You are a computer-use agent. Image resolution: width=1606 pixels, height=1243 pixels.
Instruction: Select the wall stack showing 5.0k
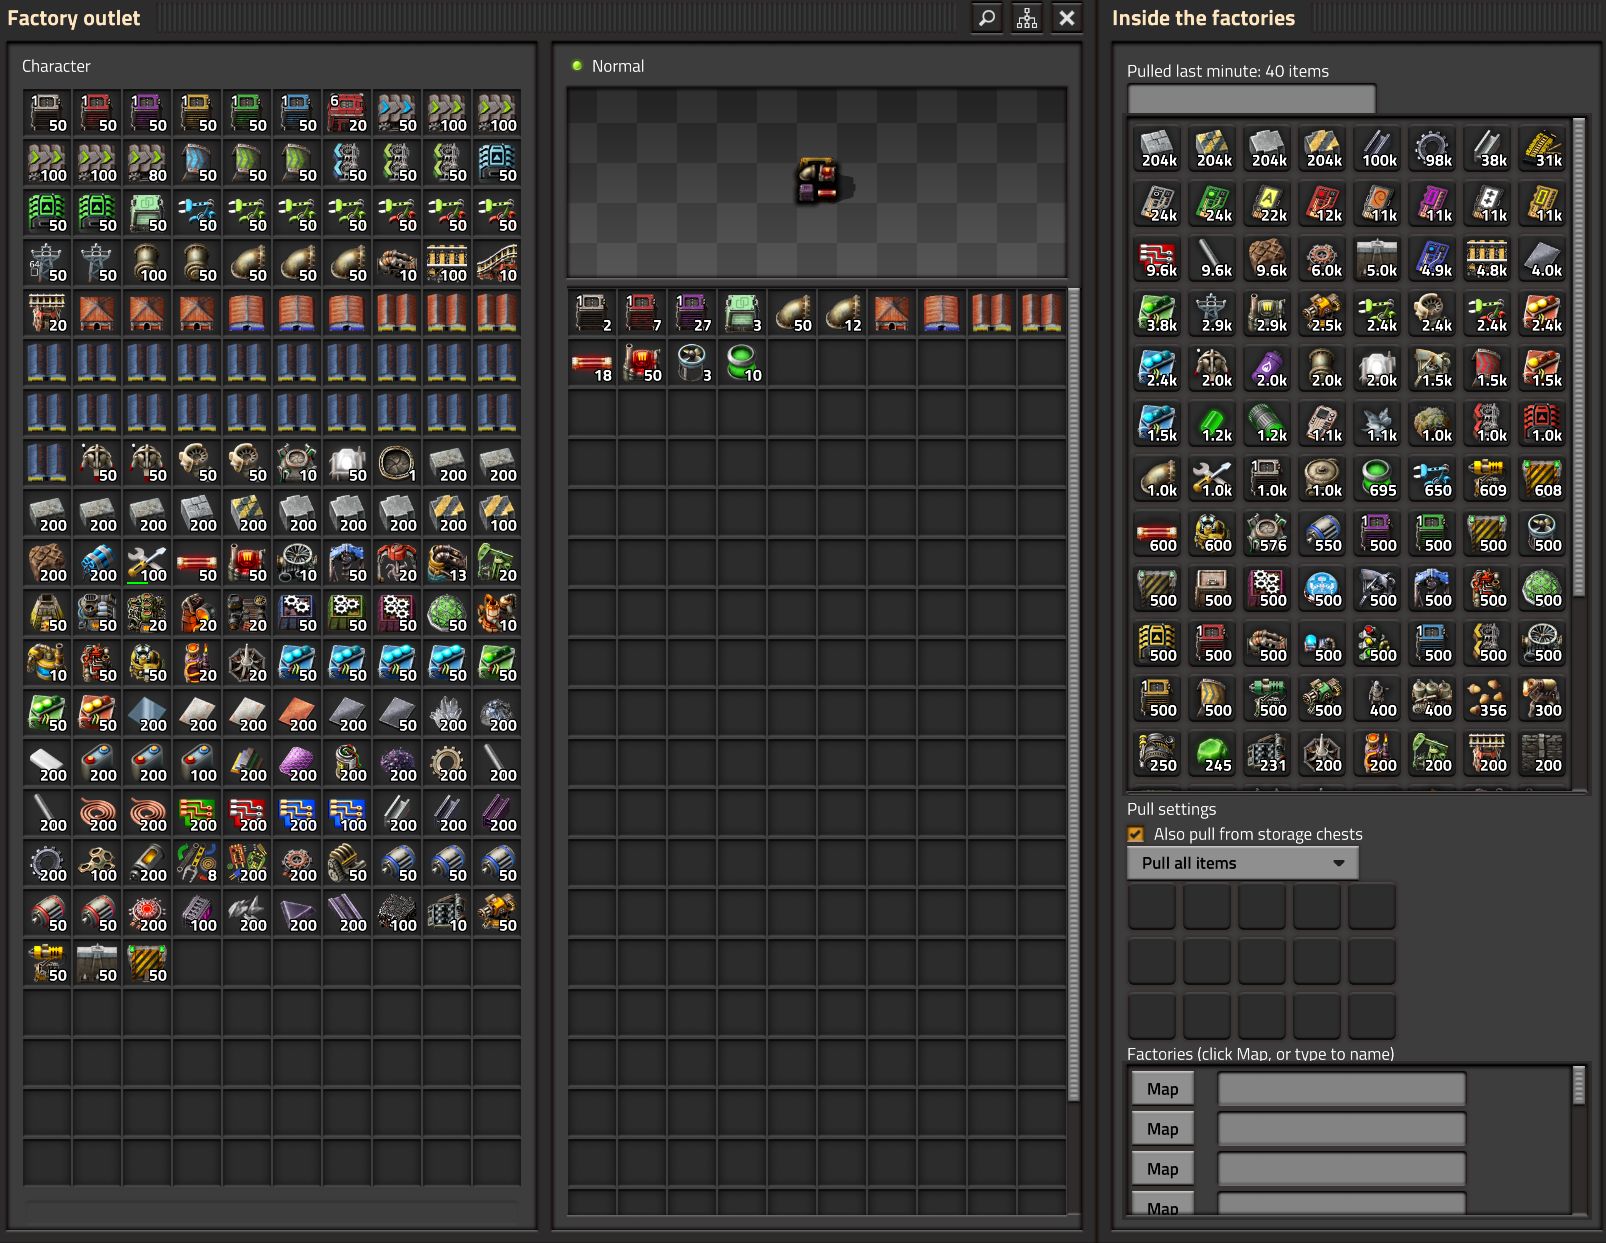[1377, 258]
